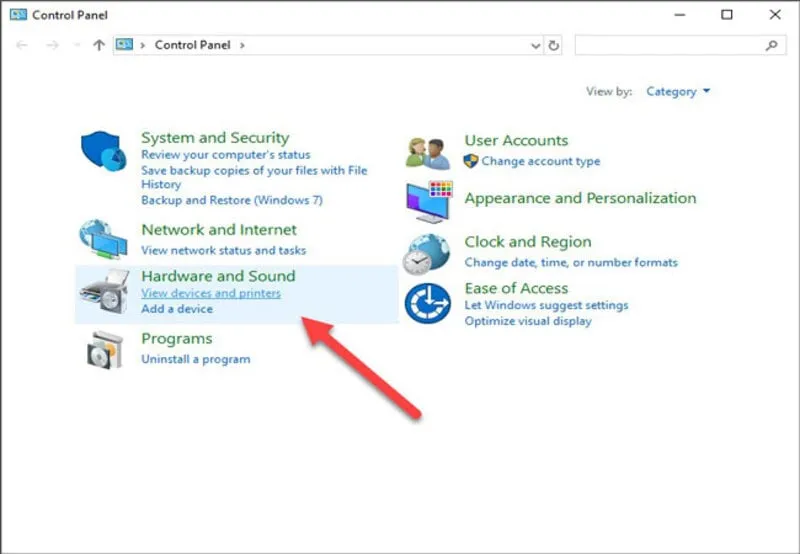Open Backup and Restore (Windows 7)
The image size is (800, 554).
(231, 200)
